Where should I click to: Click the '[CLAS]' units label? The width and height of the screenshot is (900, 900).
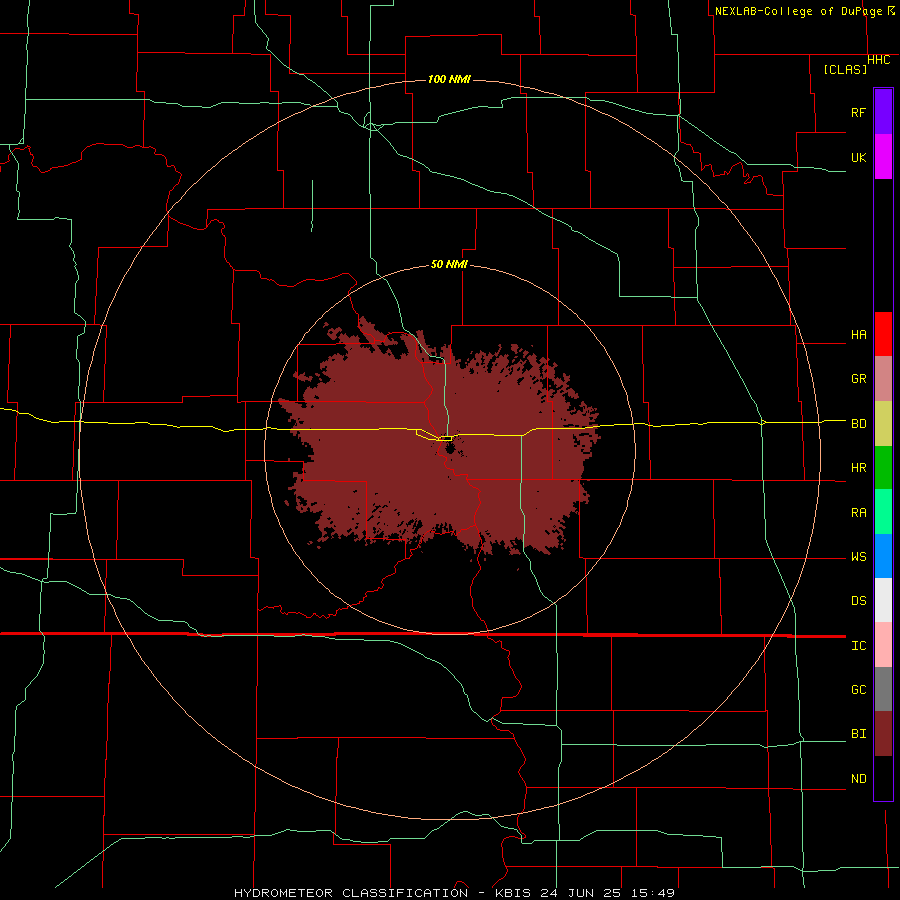(845, 69)
